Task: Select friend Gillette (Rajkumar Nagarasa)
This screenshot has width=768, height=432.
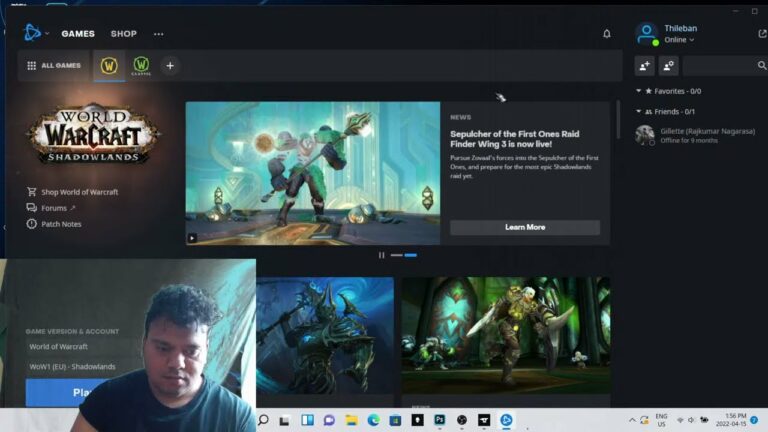Action: [x=700, y=135]
